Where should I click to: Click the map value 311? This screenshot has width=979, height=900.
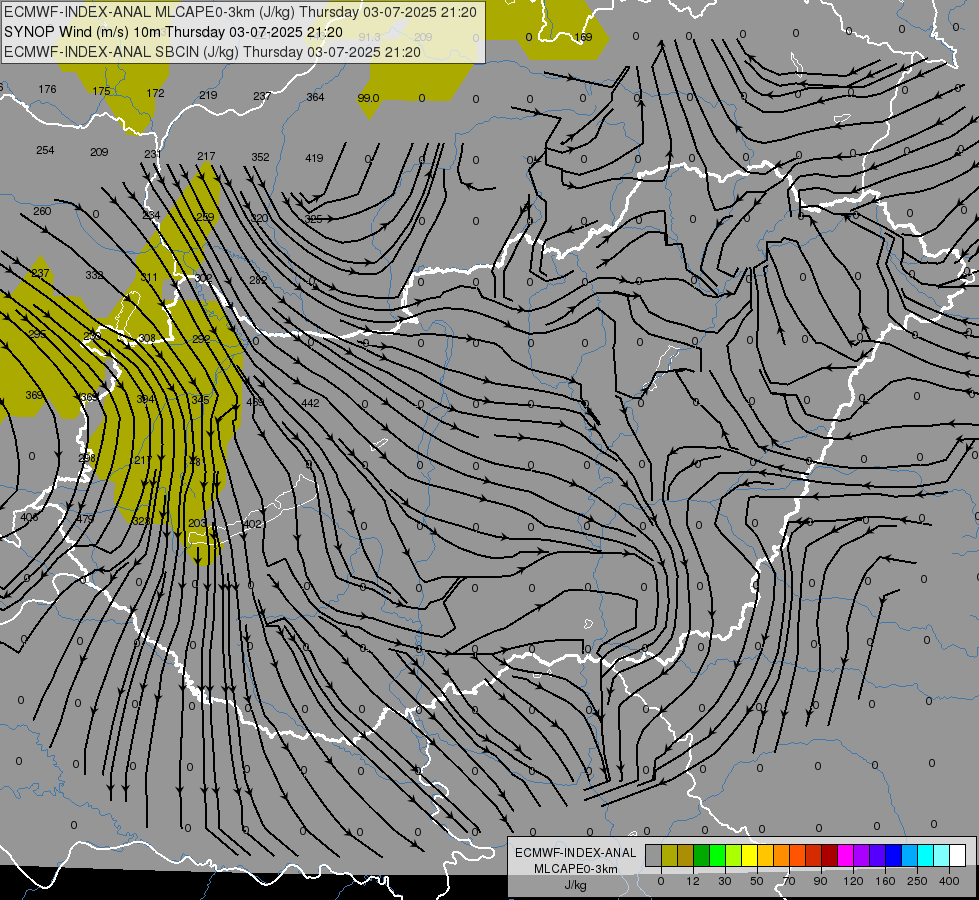tap(149, 277)
